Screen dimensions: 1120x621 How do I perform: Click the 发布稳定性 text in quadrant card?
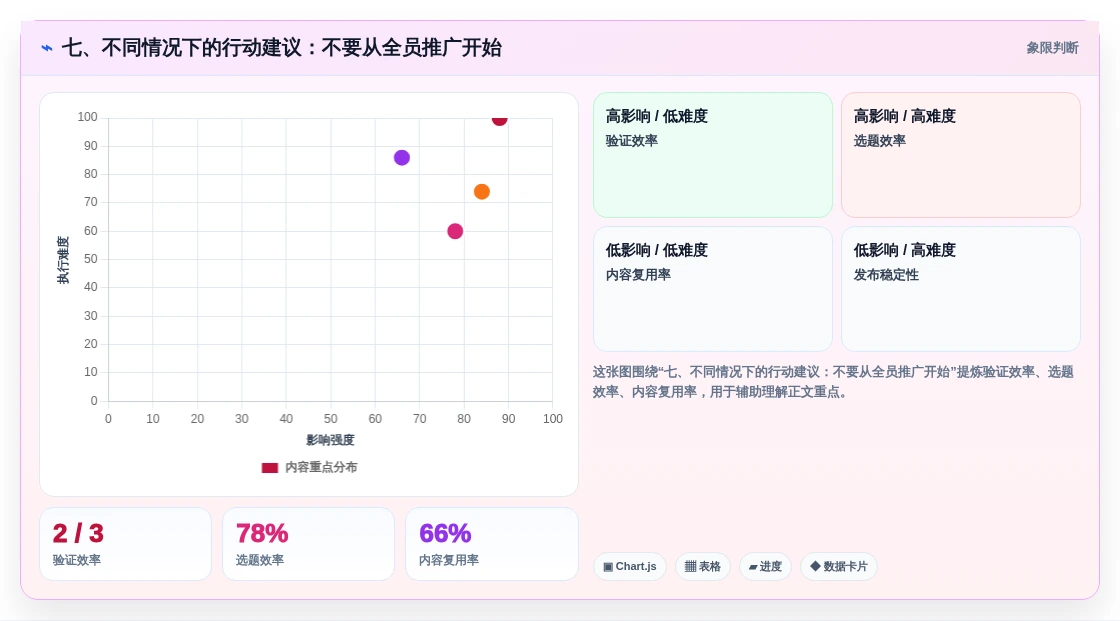886,275
